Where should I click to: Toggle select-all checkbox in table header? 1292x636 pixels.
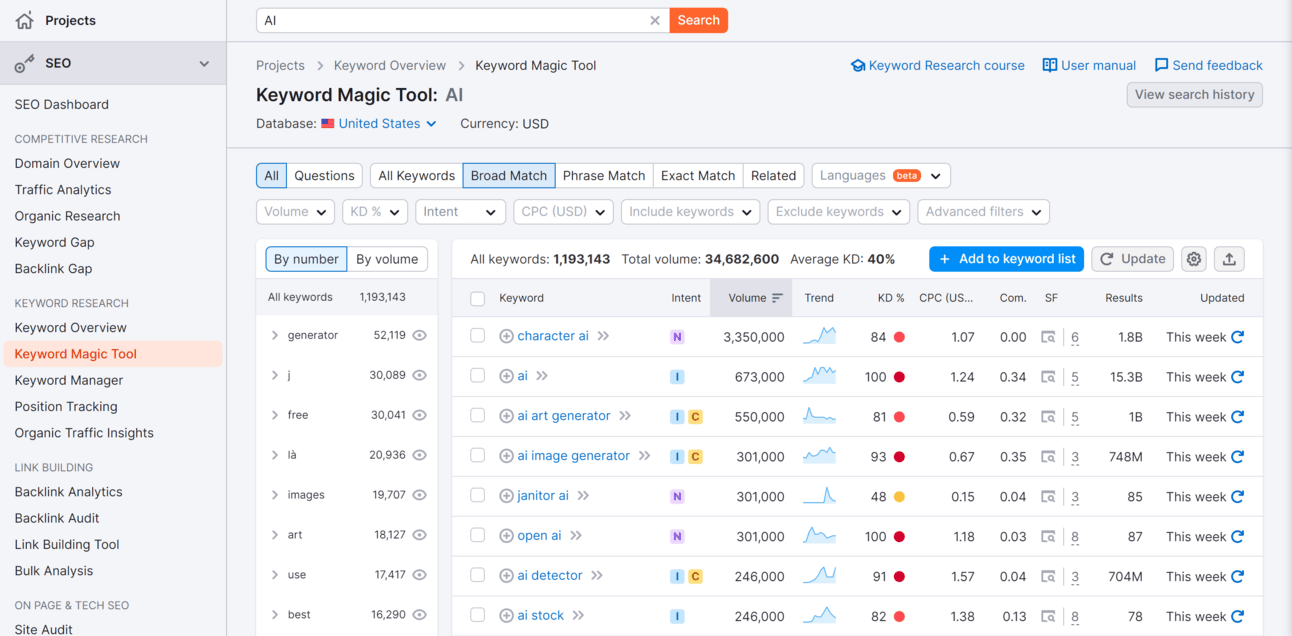[x=478, y=298]
